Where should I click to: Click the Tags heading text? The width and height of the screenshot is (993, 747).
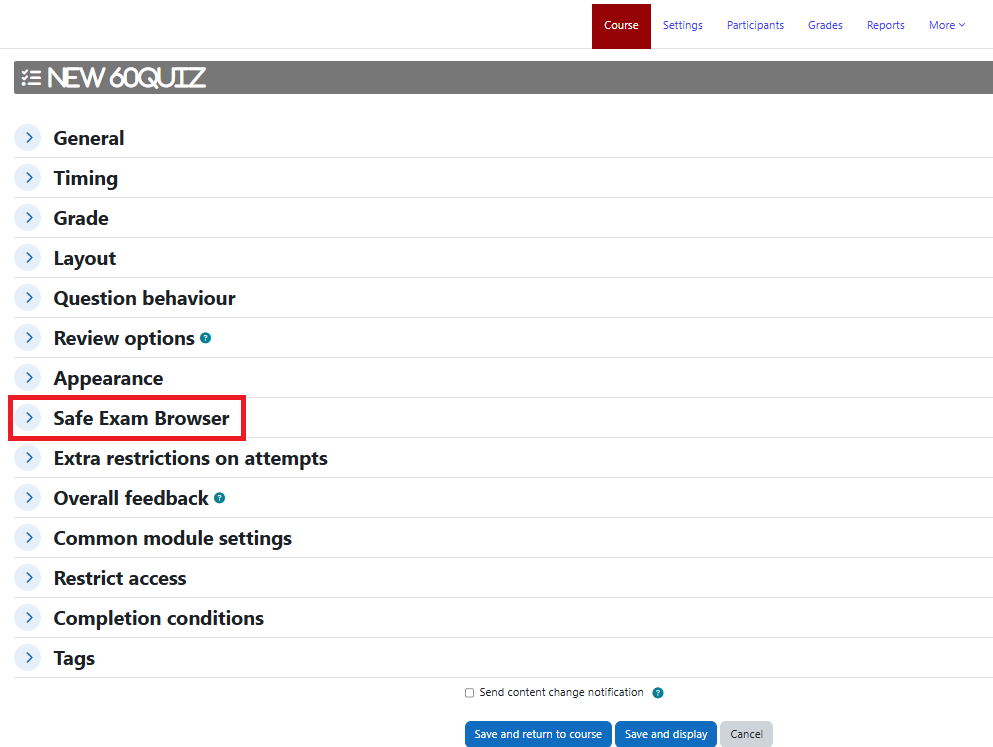click(74, 659)
